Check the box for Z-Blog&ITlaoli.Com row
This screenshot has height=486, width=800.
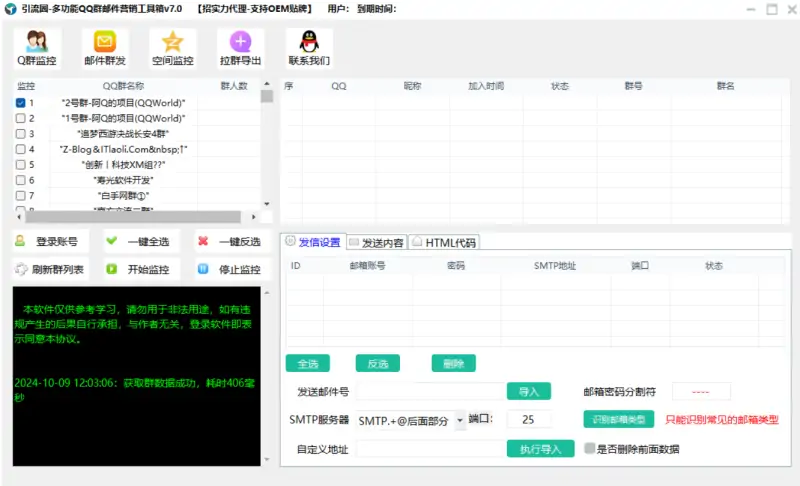20,149
